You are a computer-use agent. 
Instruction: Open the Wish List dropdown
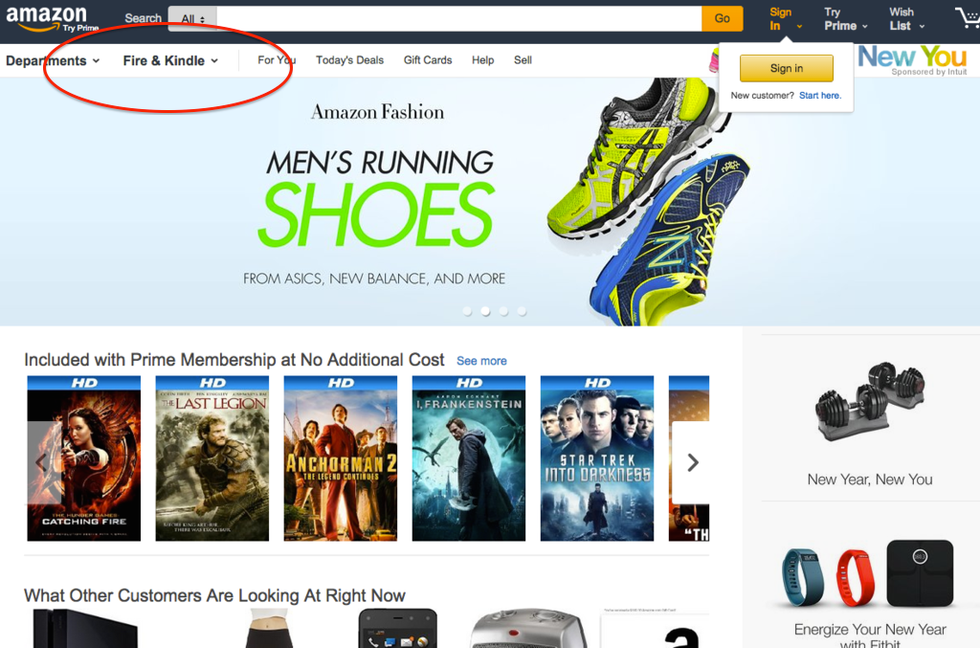906,19
